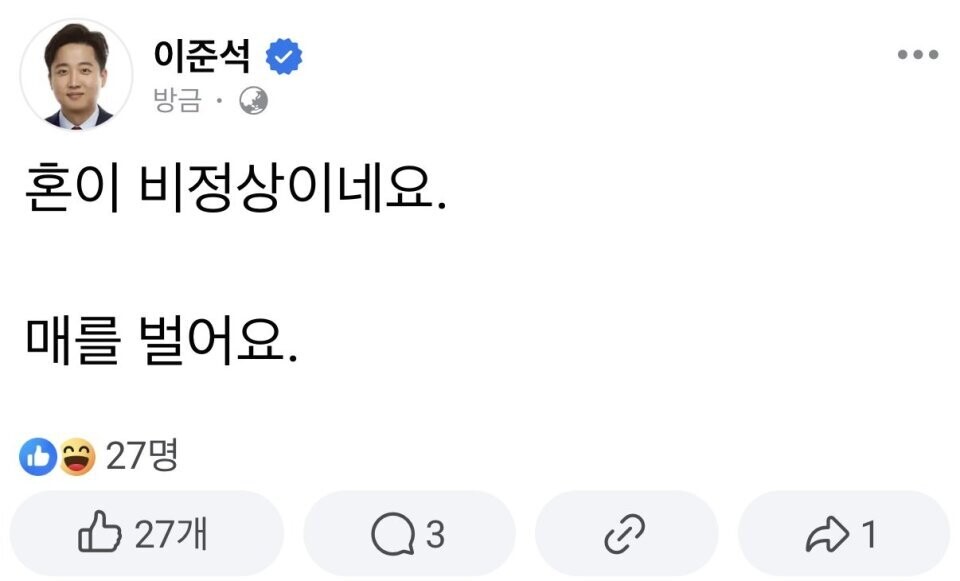Open the three-dot post options menu

[917, 55]
